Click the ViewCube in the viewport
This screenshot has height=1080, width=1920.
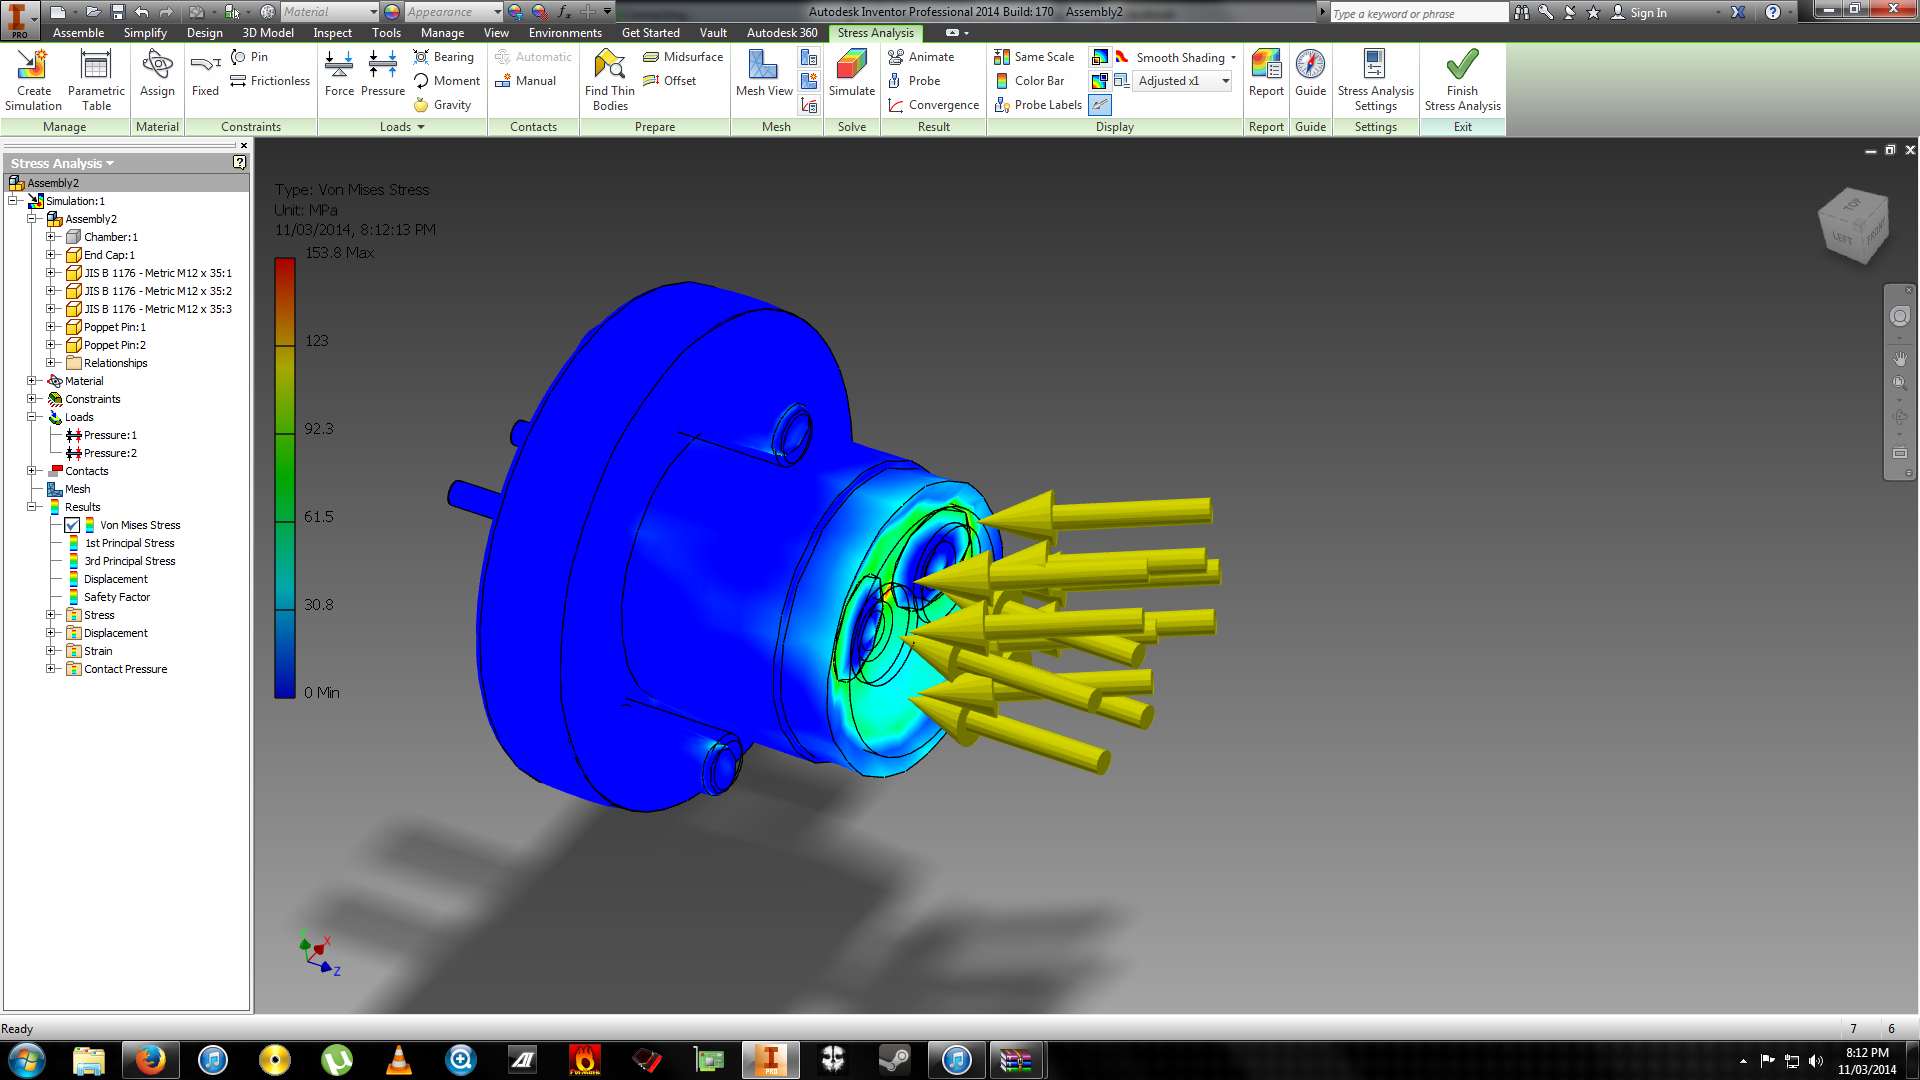click(x=1853, y=227)
